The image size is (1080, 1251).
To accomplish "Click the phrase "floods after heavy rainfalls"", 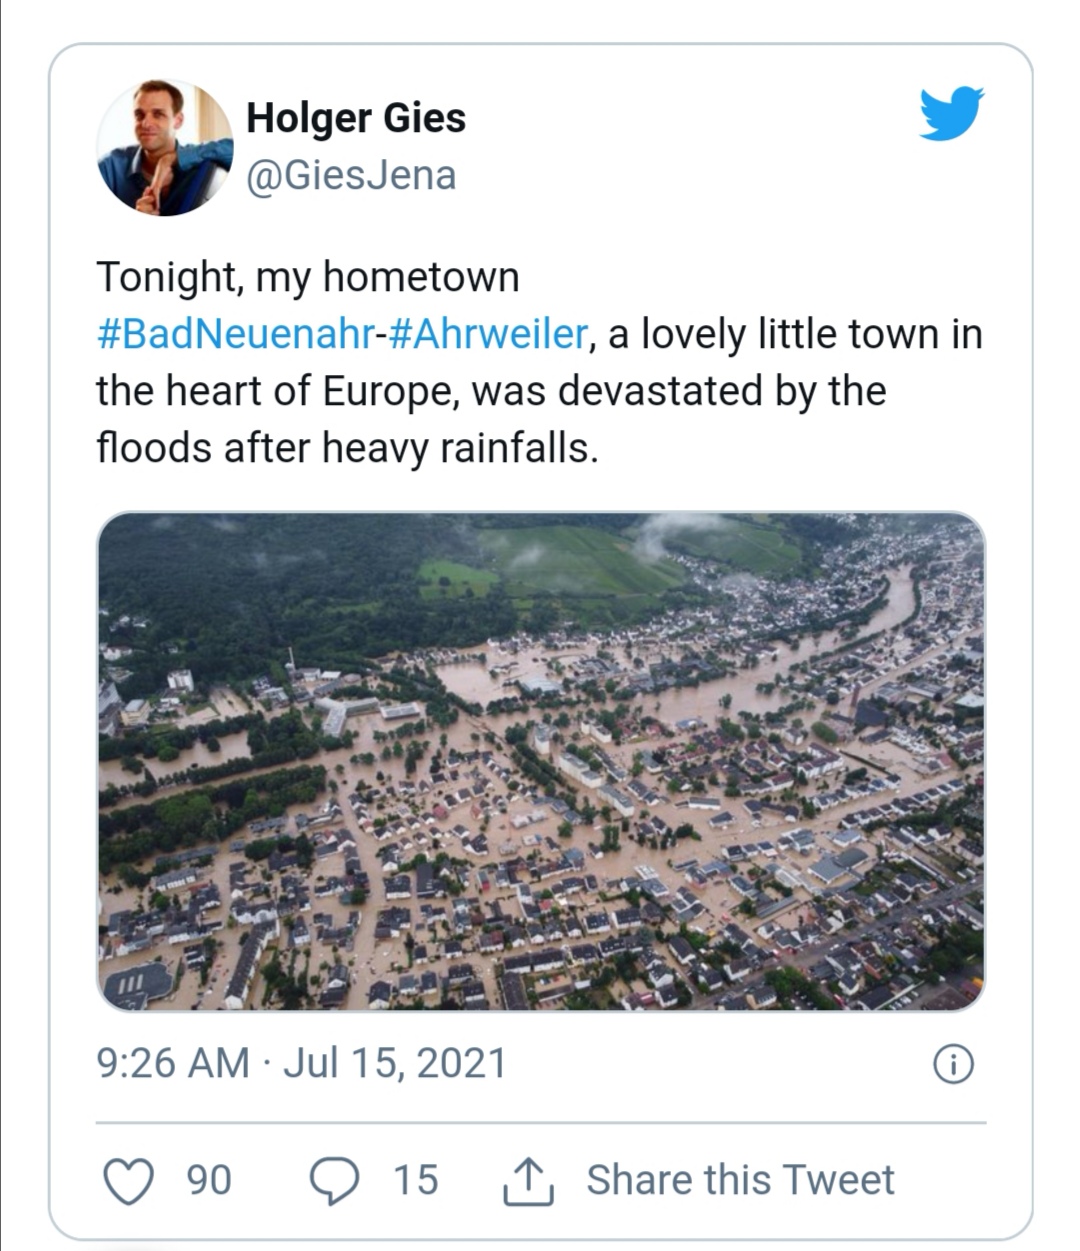I will pos(346,447).
